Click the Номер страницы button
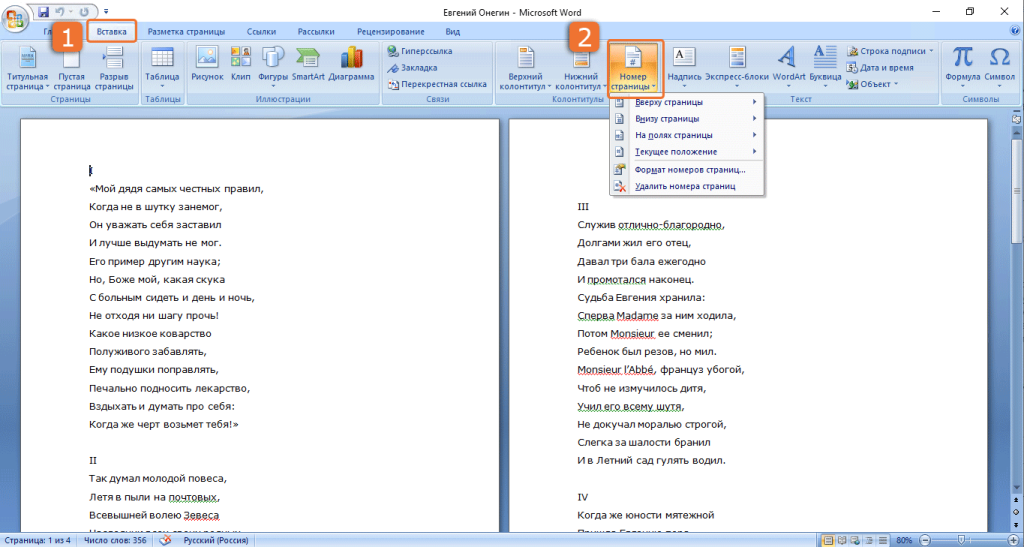The height and width of the screenshot is (547, 1024). pyautogui.click(x=635, y=69)
